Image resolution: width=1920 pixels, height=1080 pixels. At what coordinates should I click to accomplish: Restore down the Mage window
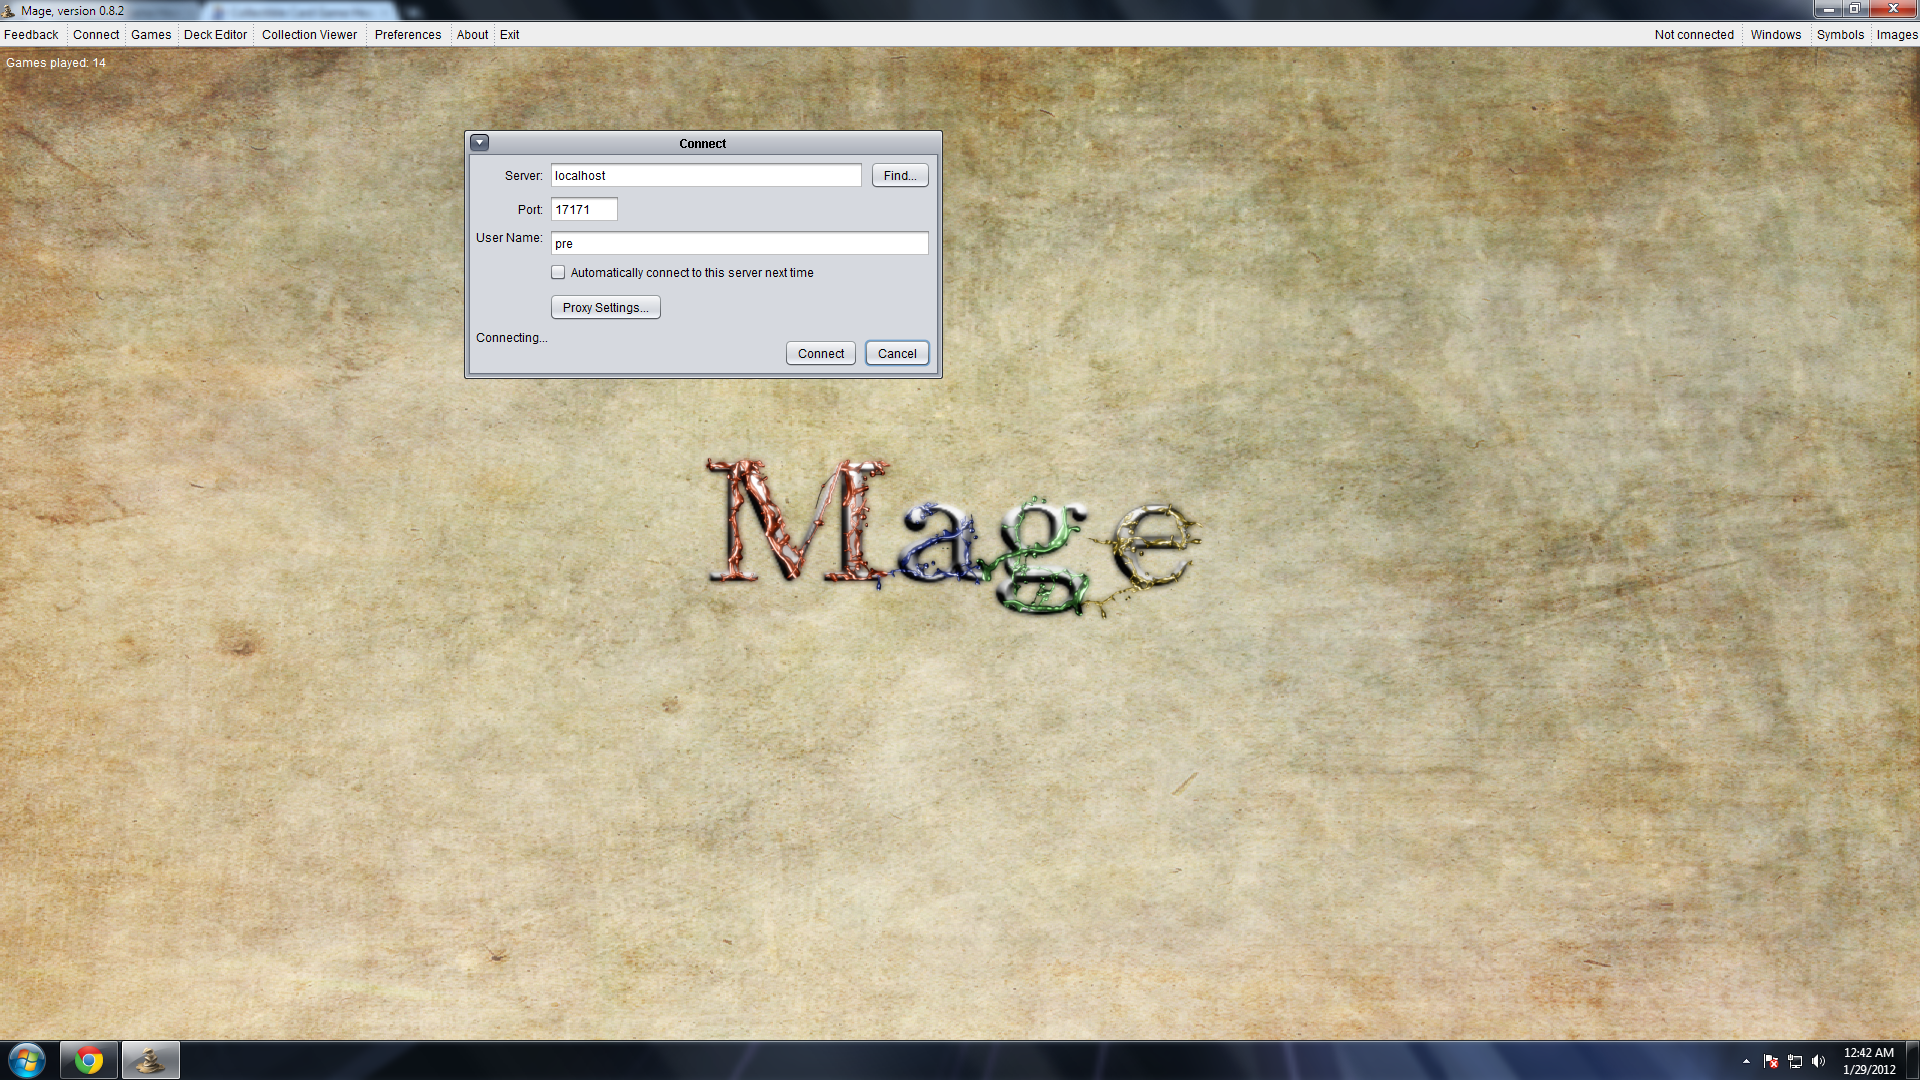[1854, 9]
